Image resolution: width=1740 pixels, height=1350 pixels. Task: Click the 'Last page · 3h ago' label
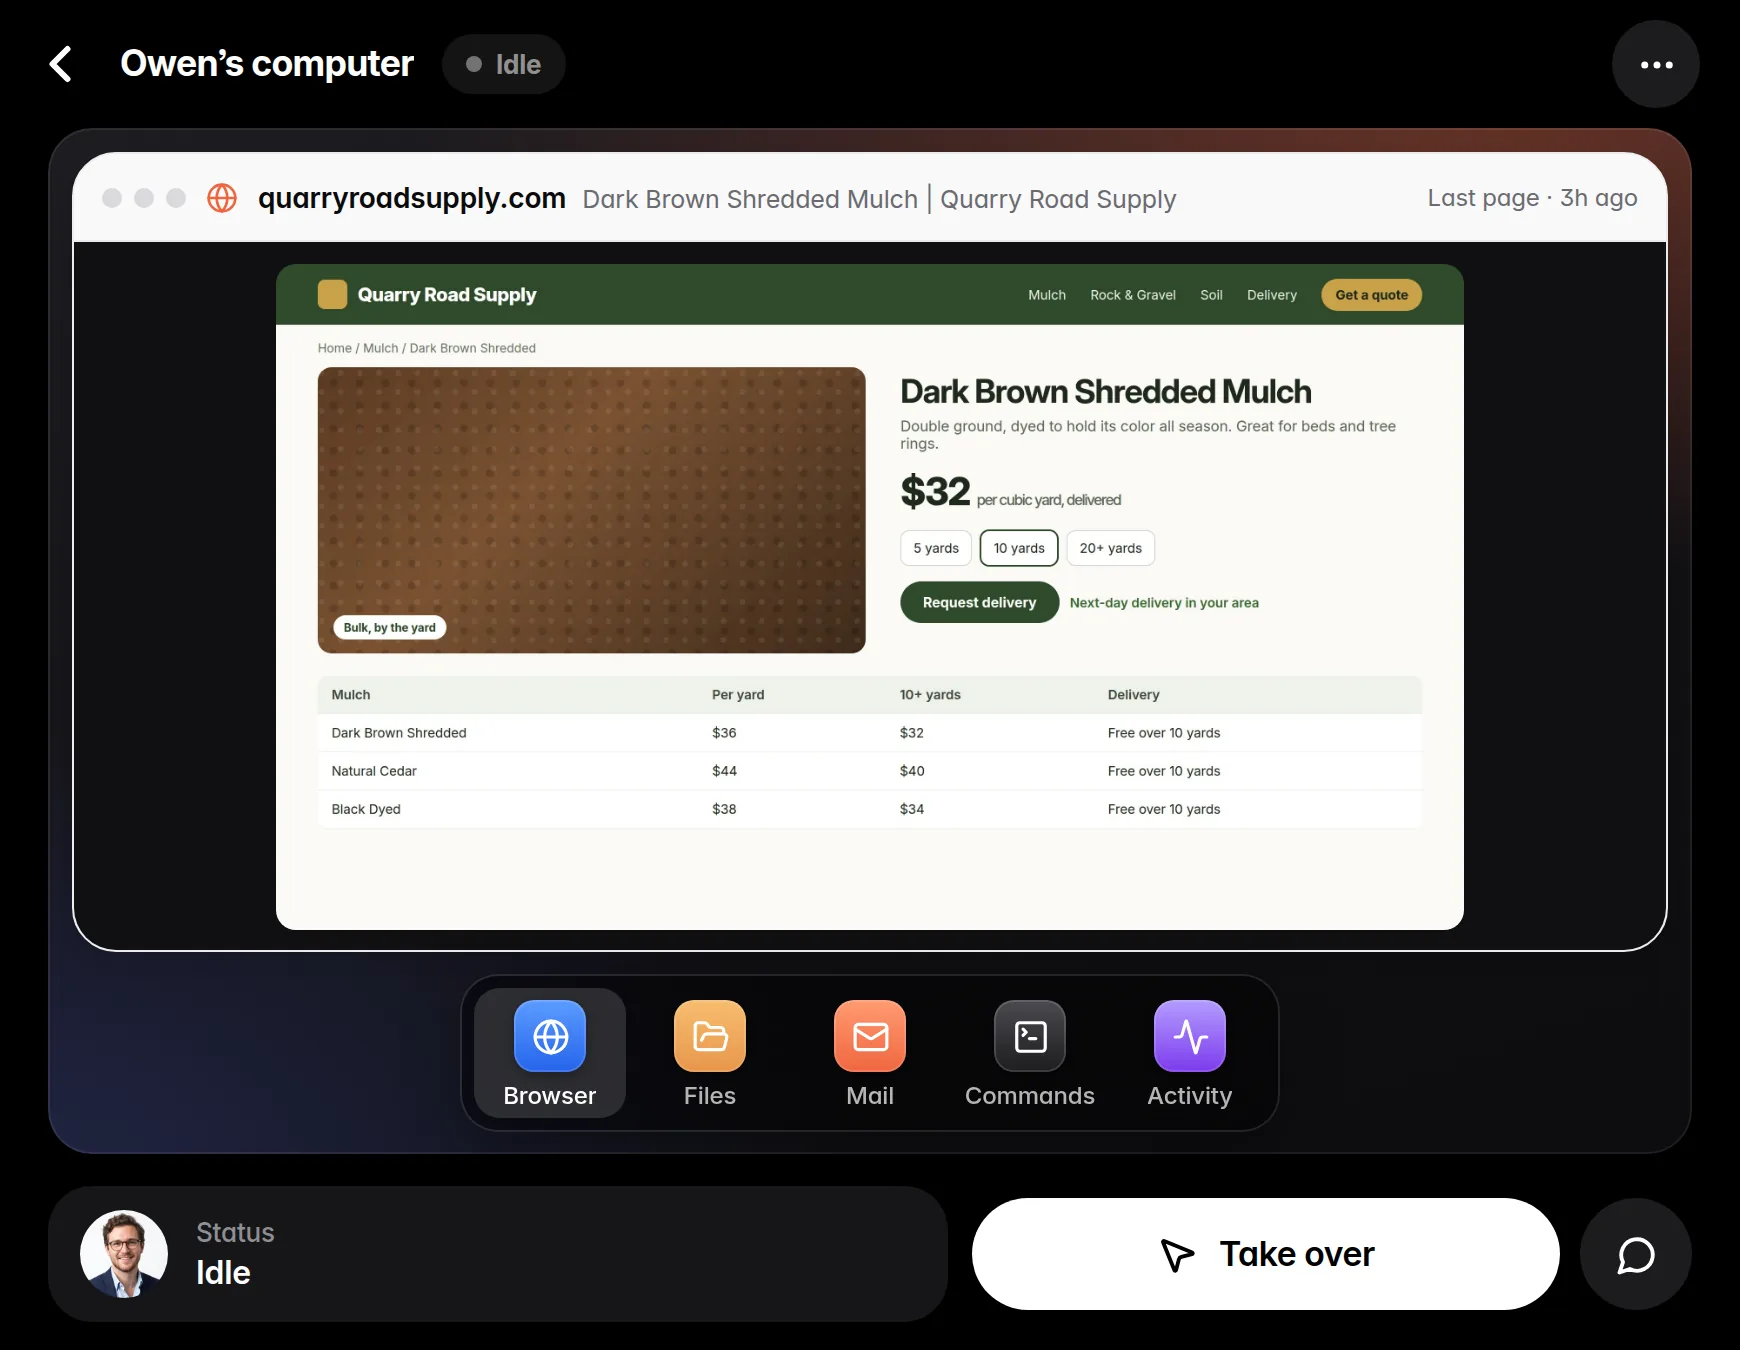point(1532,198)
